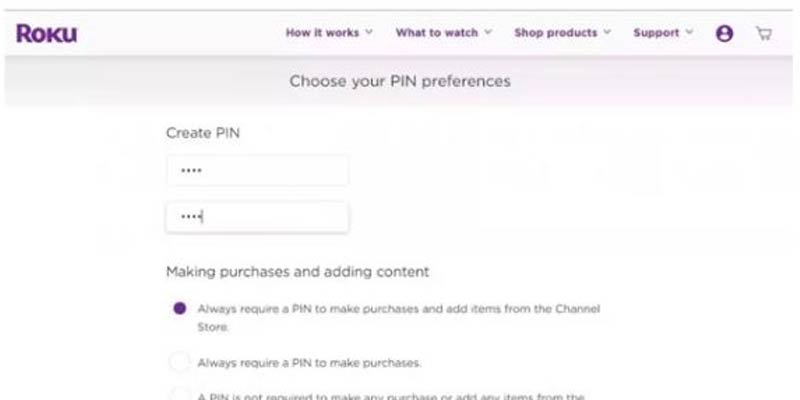
Task: Click the Shop products menu text
Action: 556,33
